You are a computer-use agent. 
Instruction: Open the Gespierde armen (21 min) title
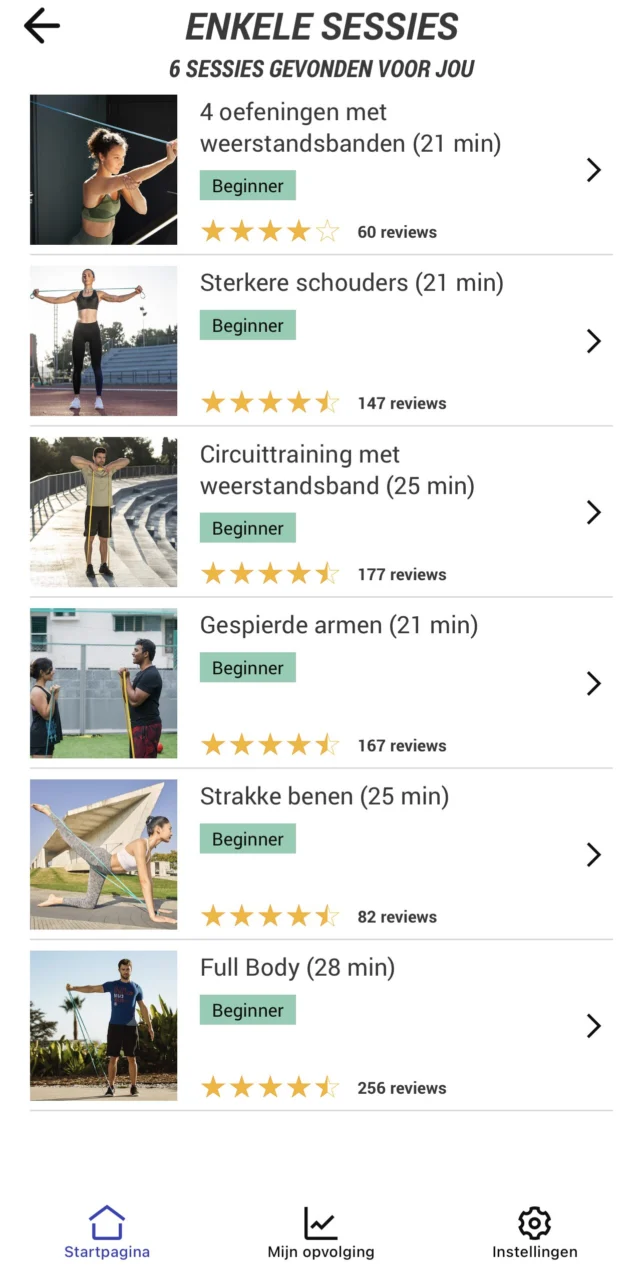click(339, 626)
